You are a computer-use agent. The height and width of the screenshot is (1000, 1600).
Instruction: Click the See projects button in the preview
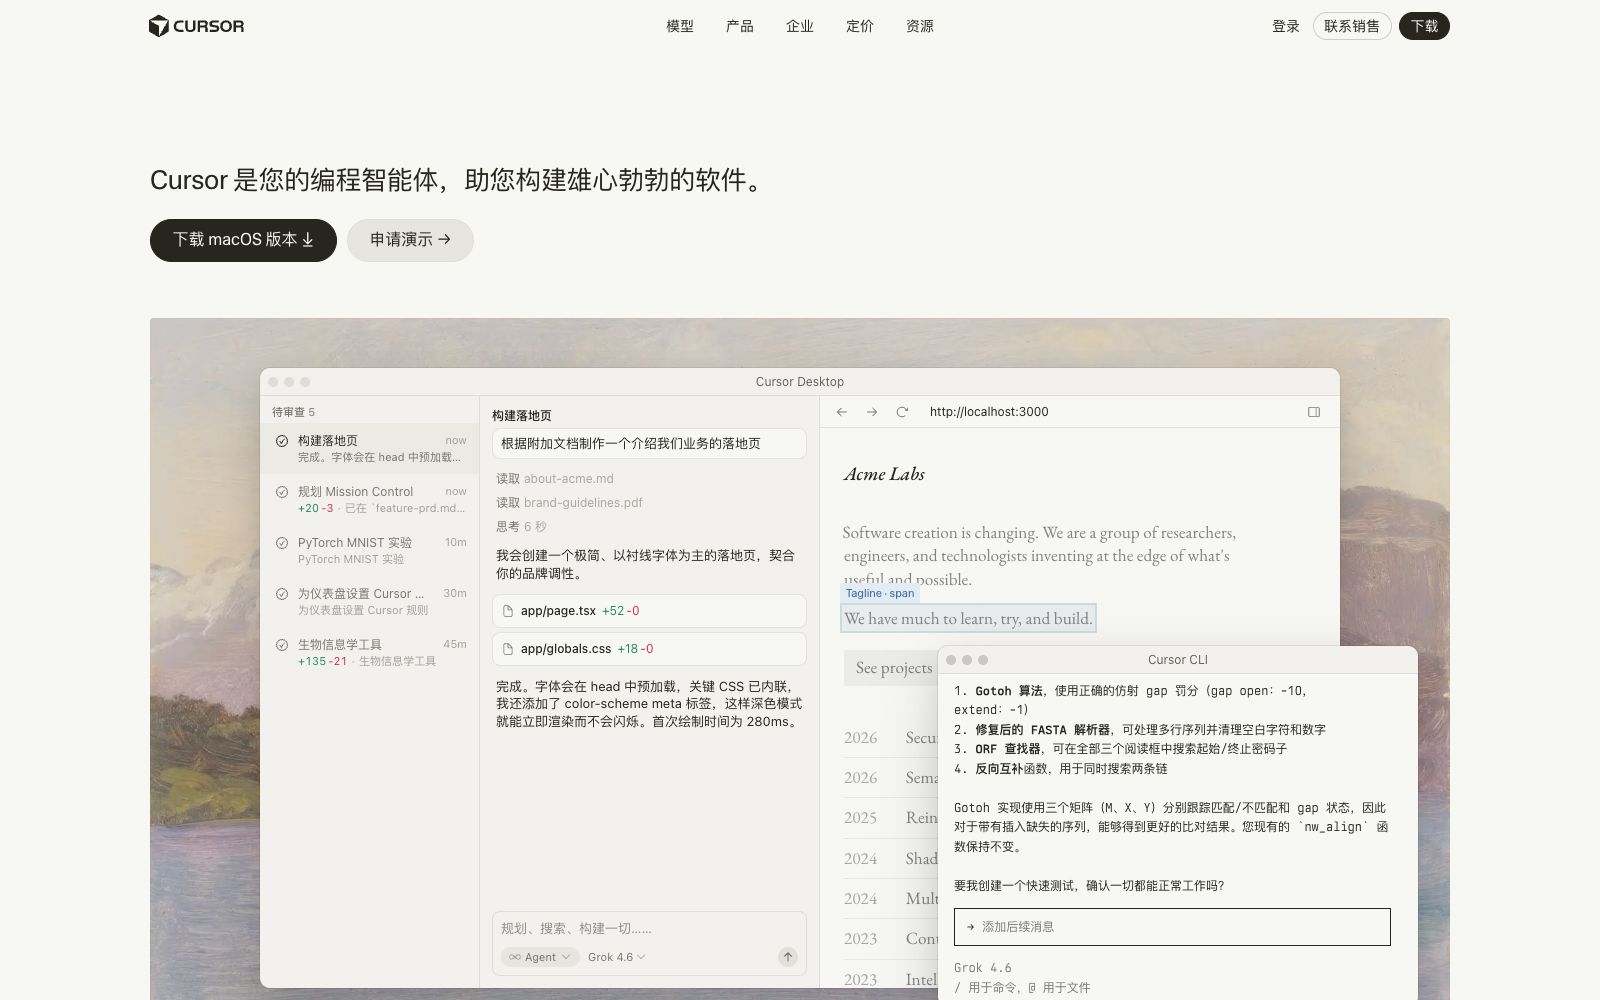click(891, 668)
